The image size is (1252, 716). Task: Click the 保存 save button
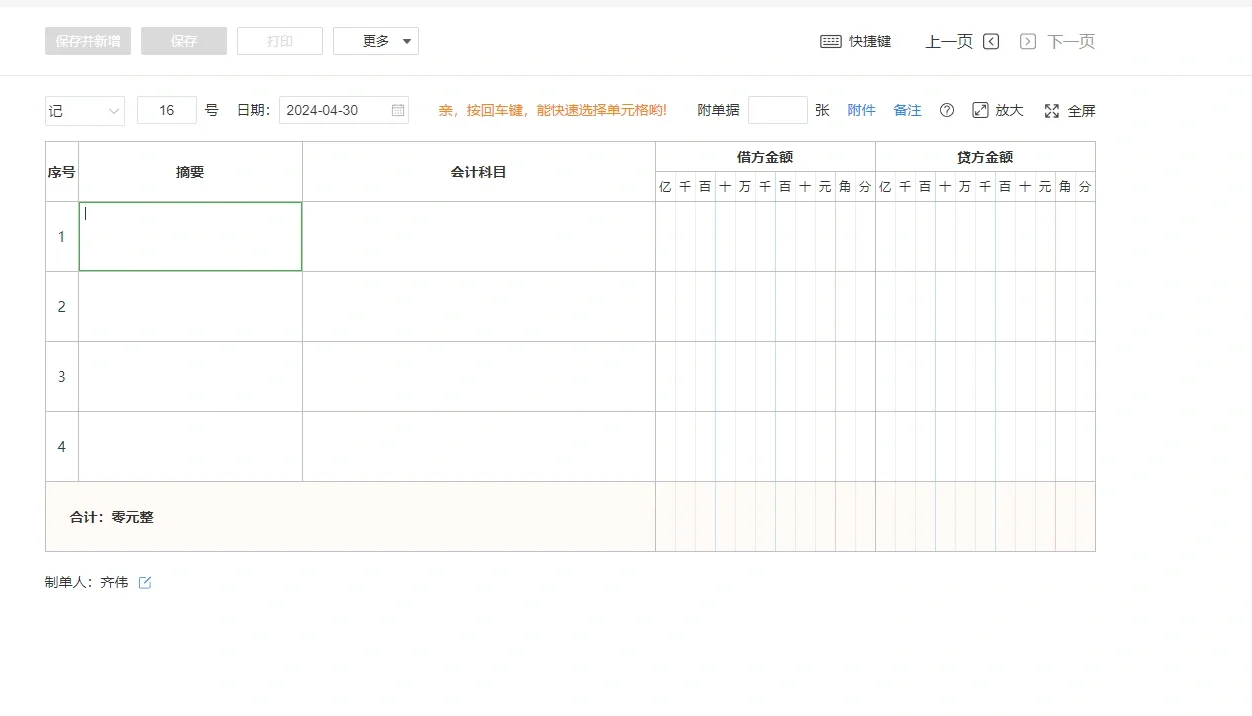click(x=183, y=41)
